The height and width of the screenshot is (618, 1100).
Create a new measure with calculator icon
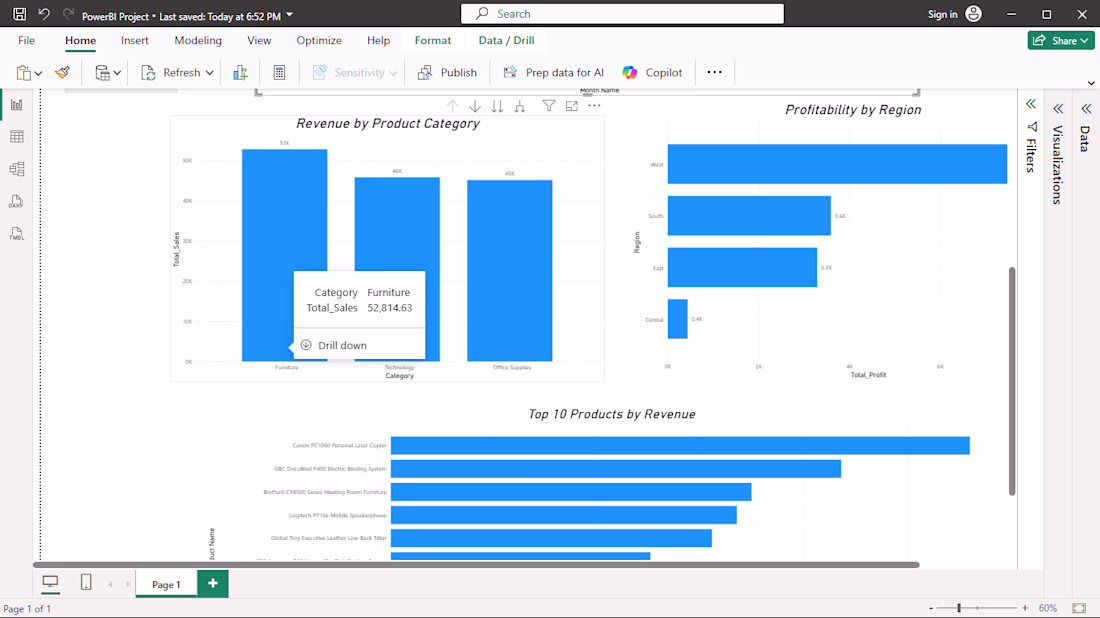[279, 72]
